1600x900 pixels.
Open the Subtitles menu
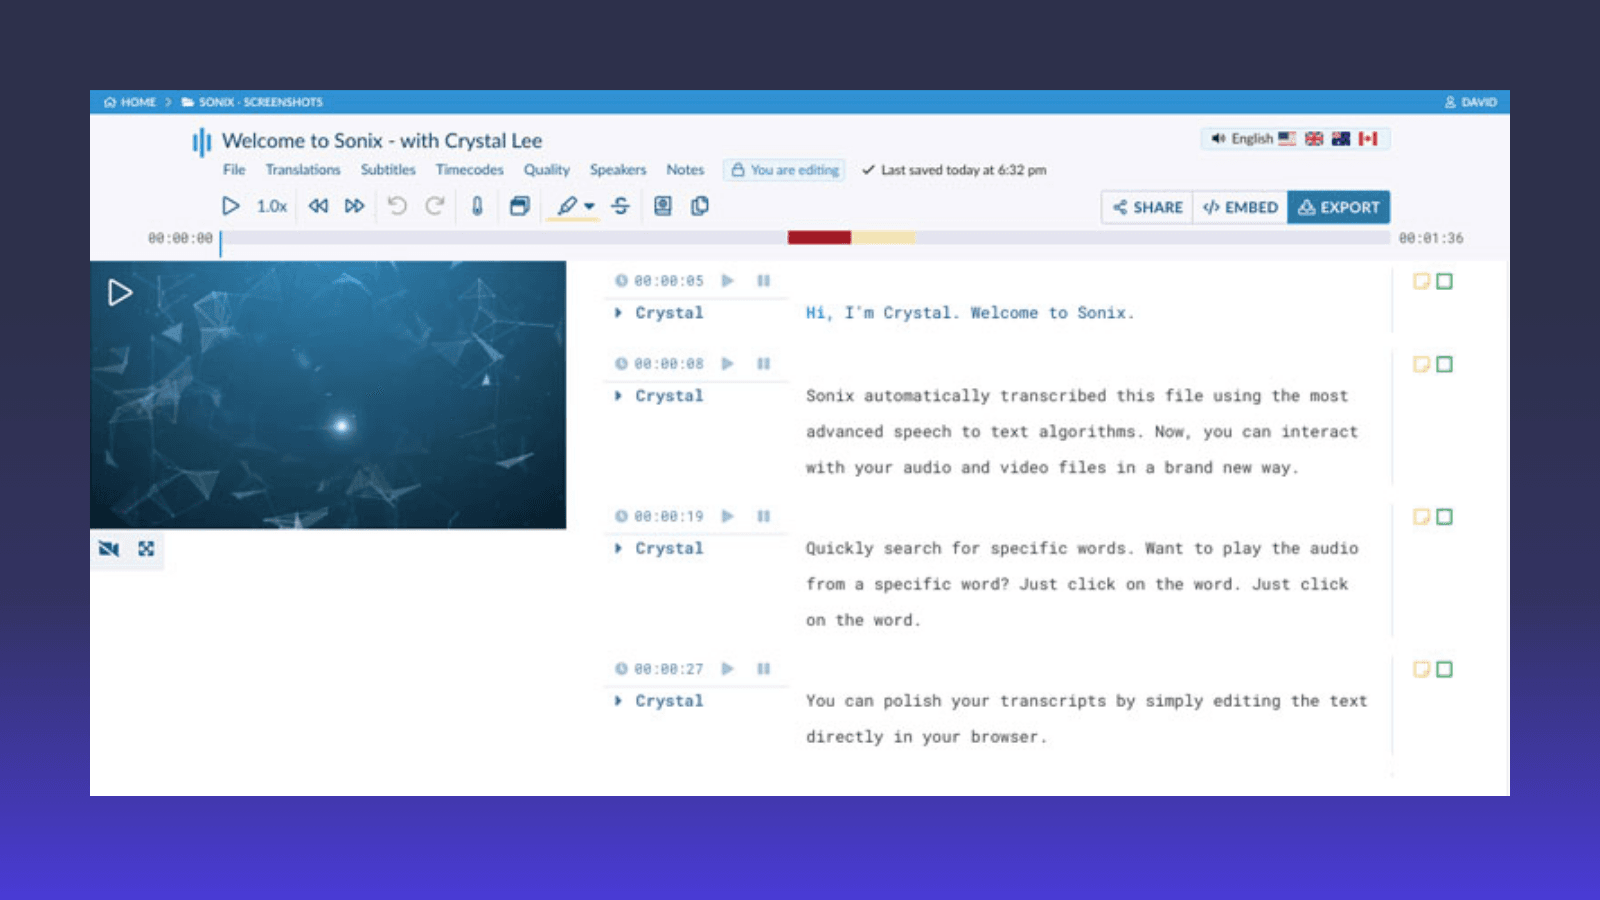[388, 170]
